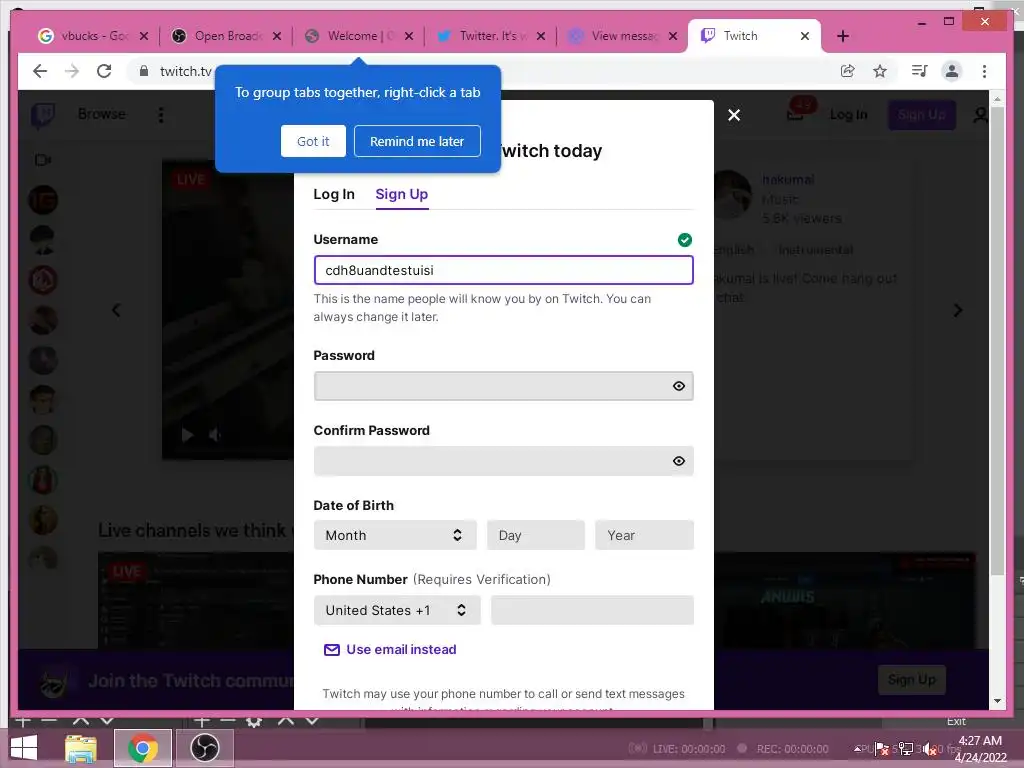Close the vbucks Google tab
Screen dimensions: 1024x768
144,36
